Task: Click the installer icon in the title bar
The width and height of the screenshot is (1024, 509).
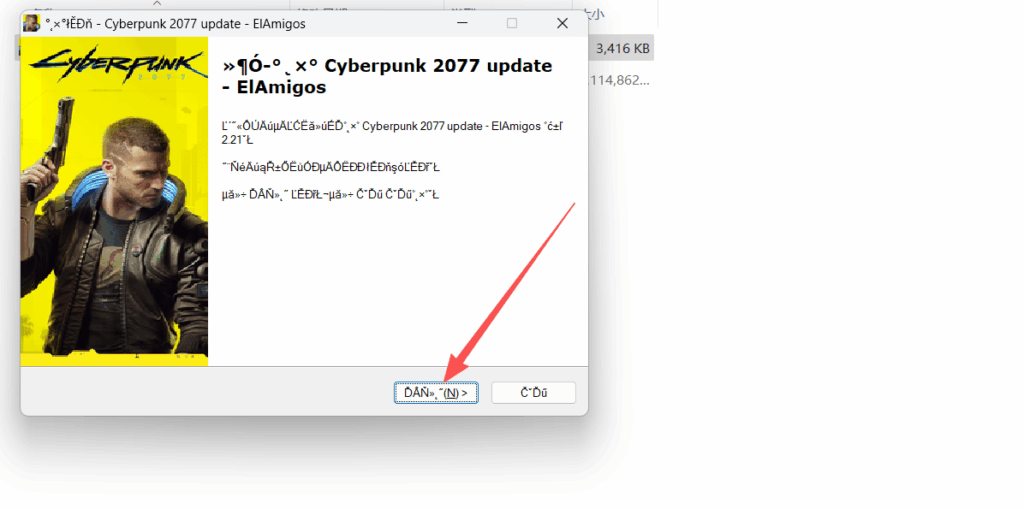Action: pos(31,24)
